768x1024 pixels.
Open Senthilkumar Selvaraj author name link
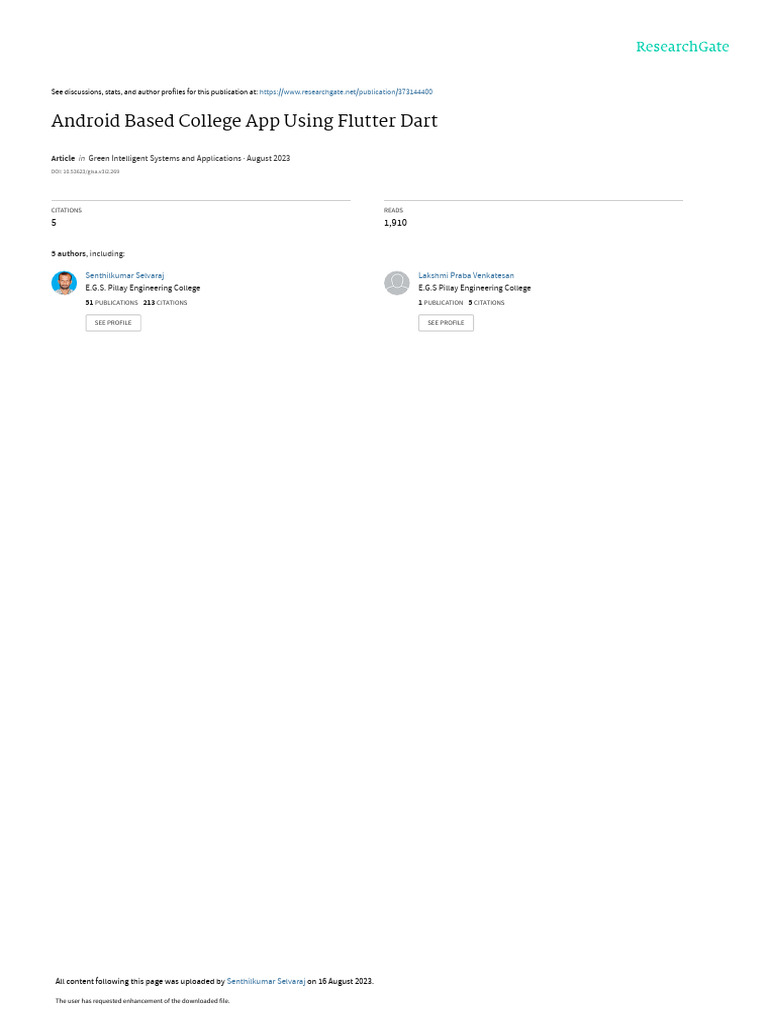click(125, 276)
